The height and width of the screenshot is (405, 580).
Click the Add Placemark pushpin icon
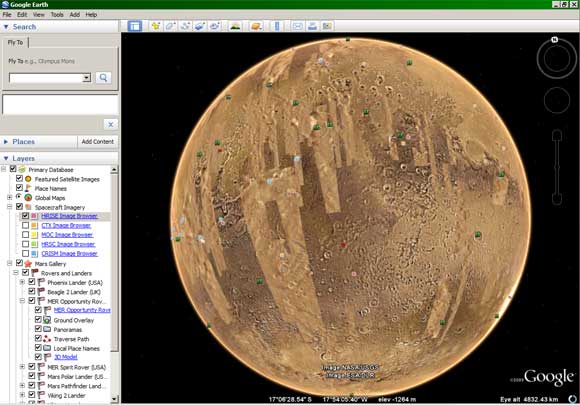(x=156, y=26)
